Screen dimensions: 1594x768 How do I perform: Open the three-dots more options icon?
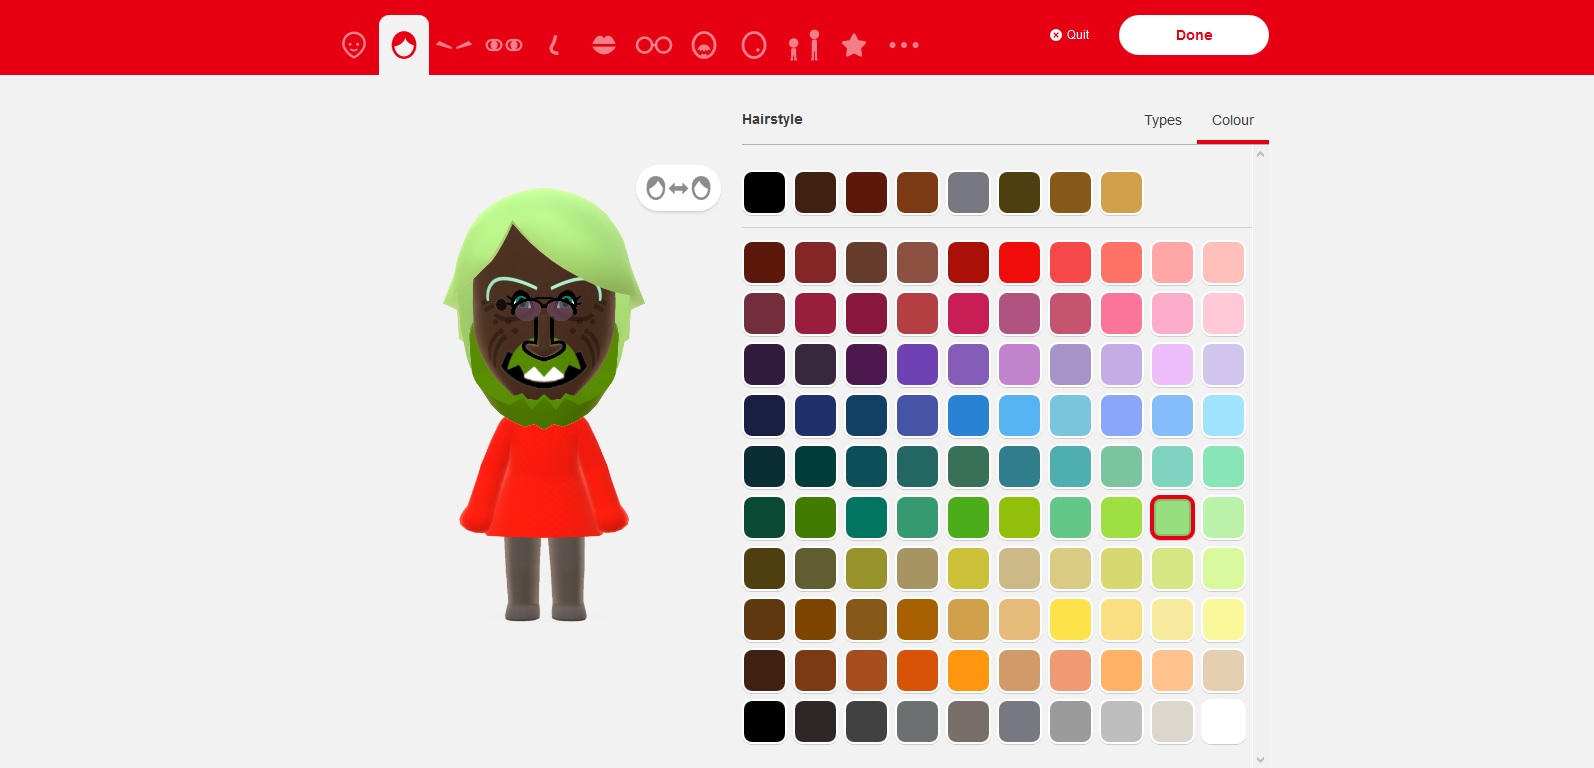point(904,45)
